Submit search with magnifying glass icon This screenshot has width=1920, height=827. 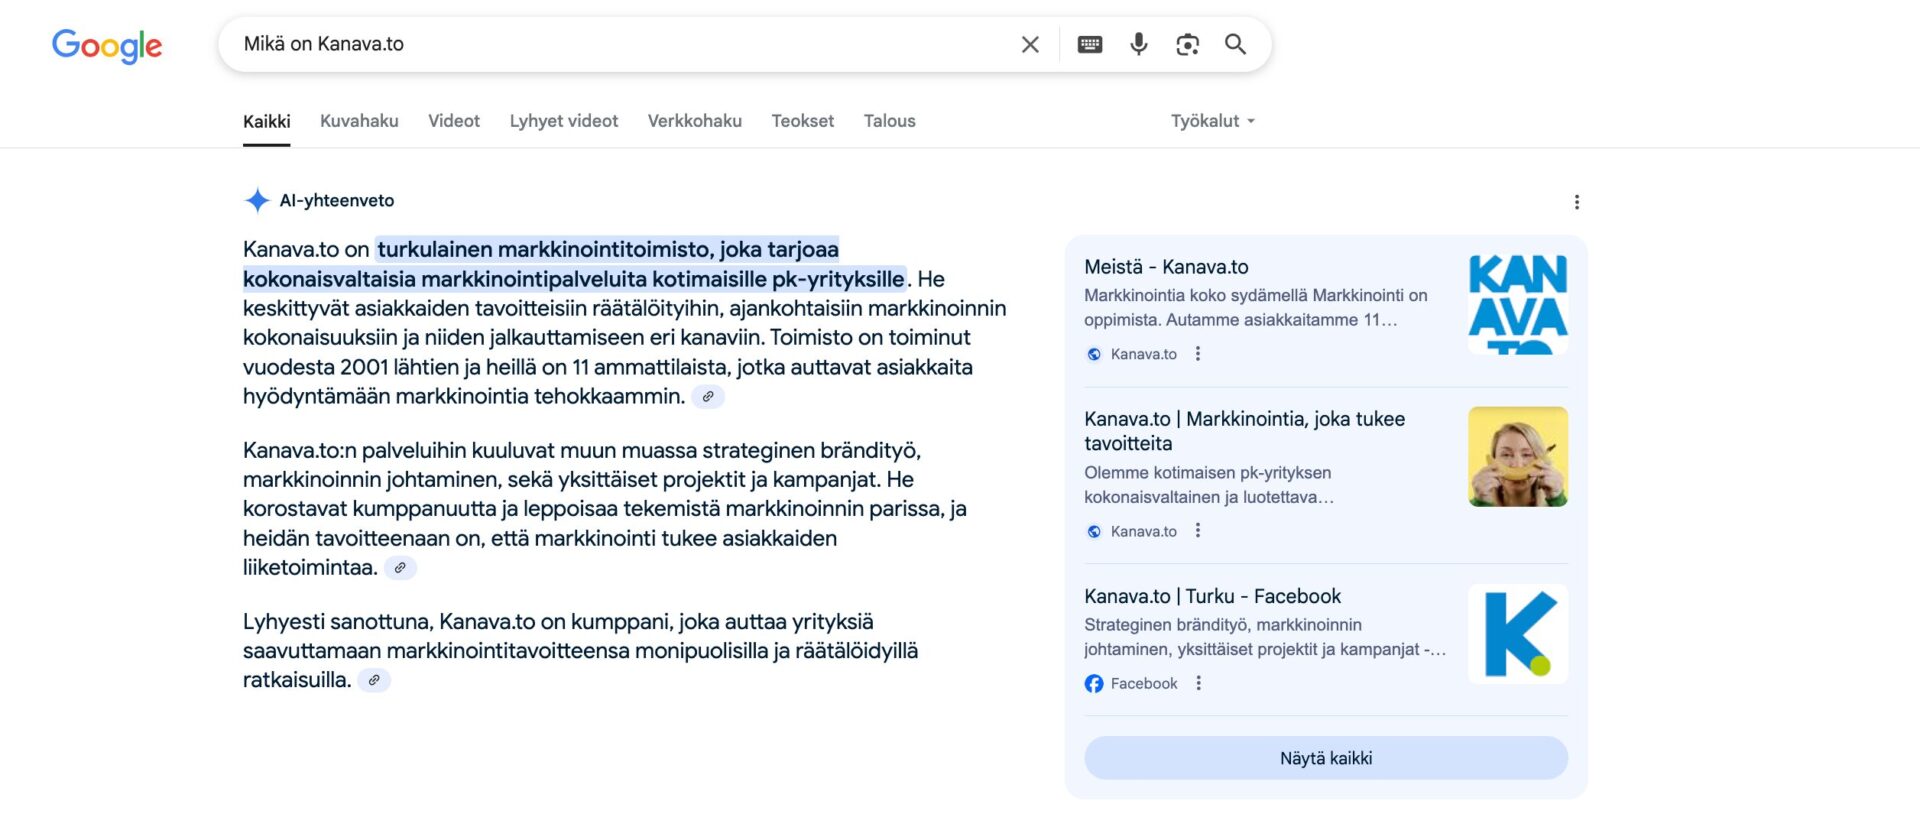click(x=1235, y=44)
